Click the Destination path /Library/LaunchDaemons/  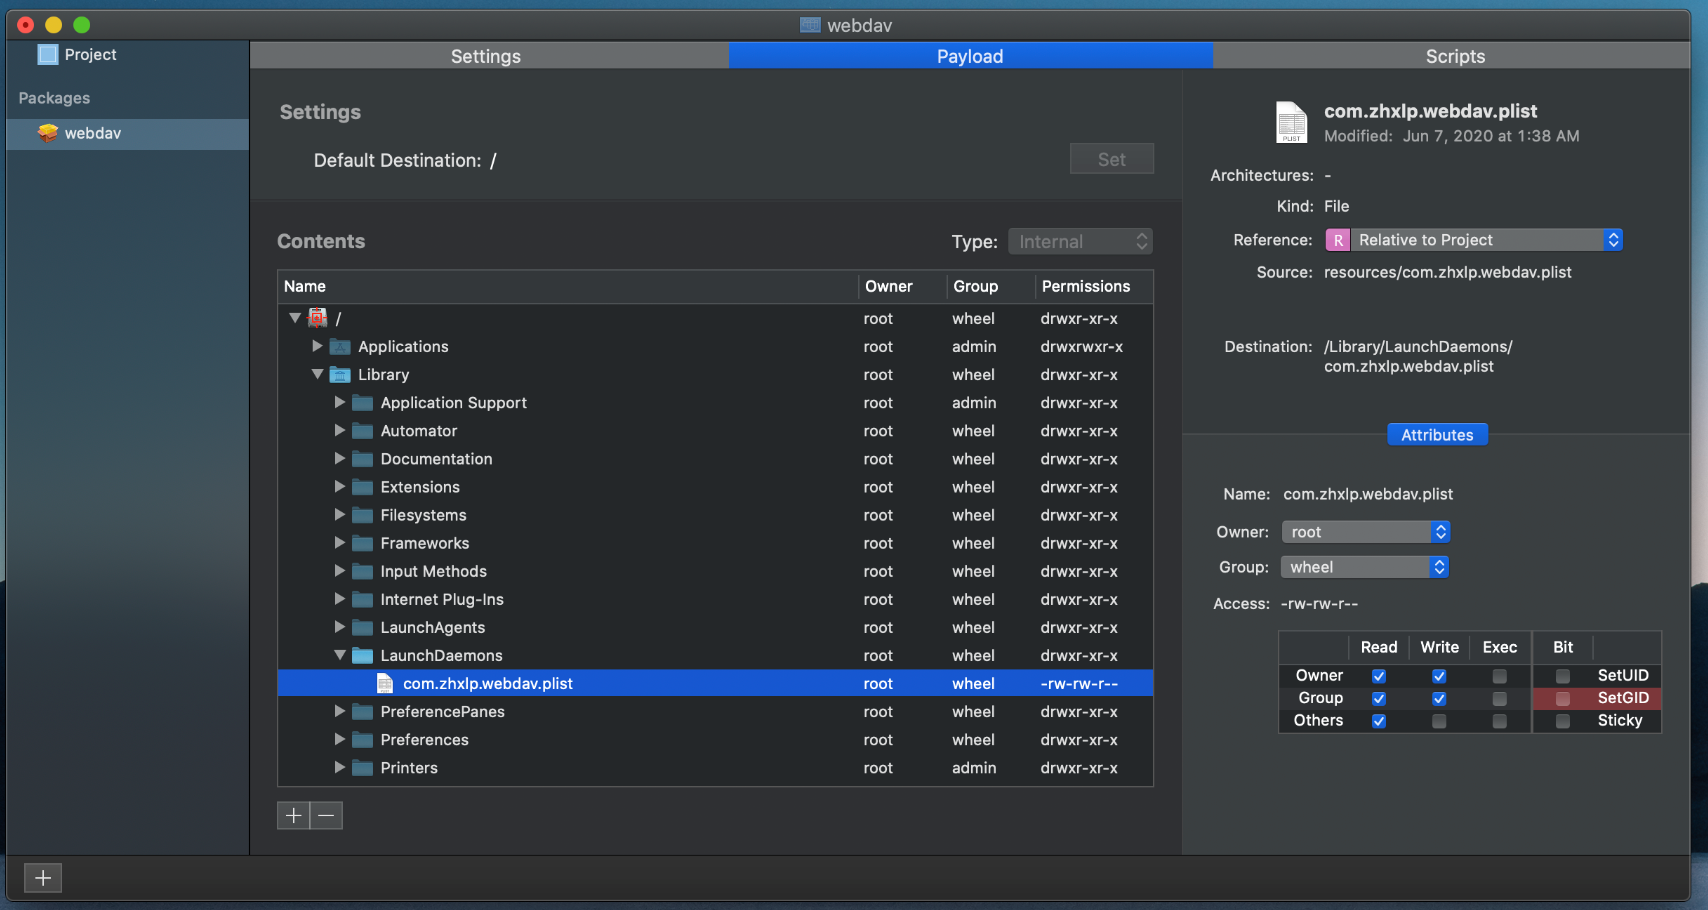[x=1418, y=346]
